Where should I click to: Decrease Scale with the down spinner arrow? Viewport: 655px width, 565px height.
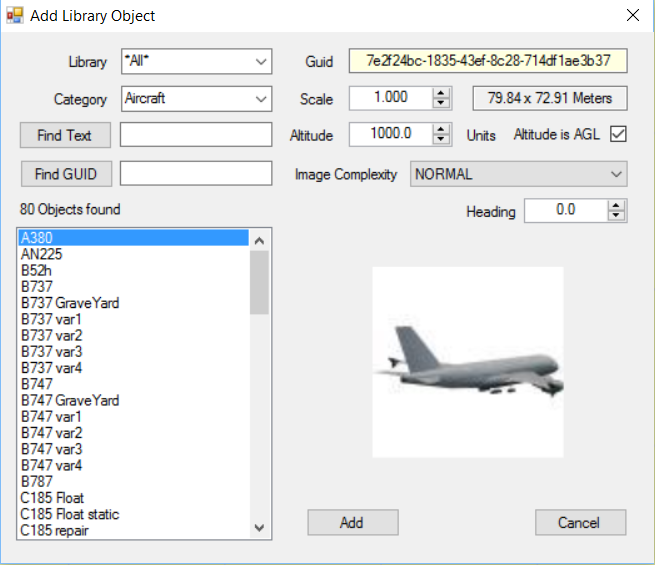441,104
